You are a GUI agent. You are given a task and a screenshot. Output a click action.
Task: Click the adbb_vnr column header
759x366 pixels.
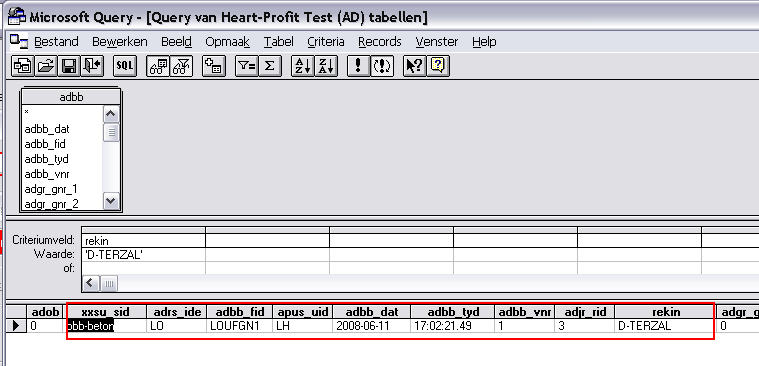(x=525, y=312)
